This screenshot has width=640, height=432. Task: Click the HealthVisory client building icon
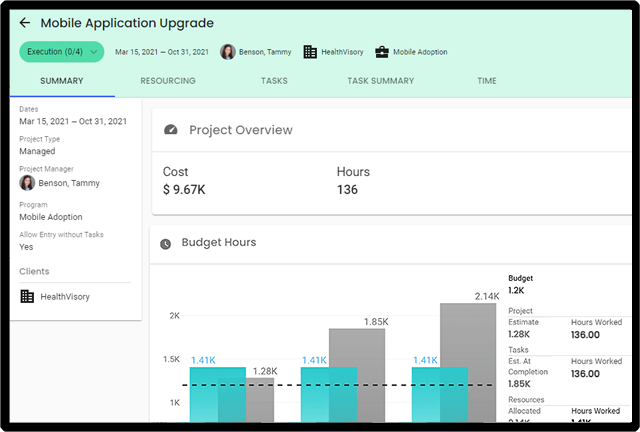click(x=27, y=296)
